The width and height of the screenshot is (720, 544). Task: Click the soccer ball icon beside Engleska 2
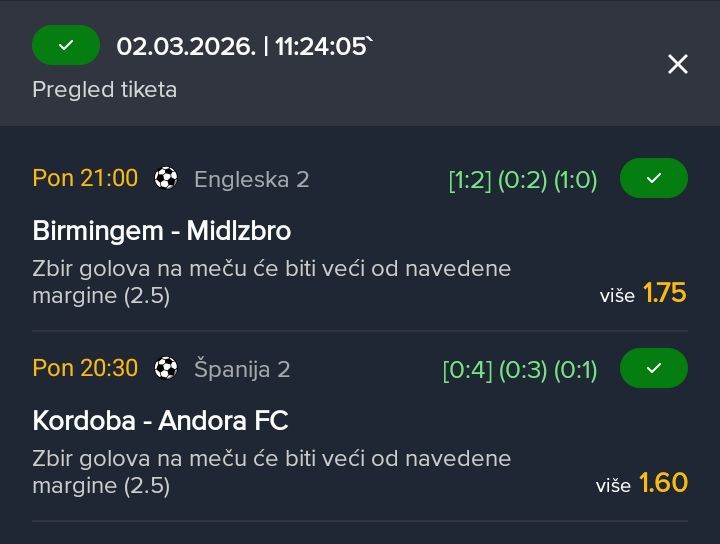tap(166, 179)
